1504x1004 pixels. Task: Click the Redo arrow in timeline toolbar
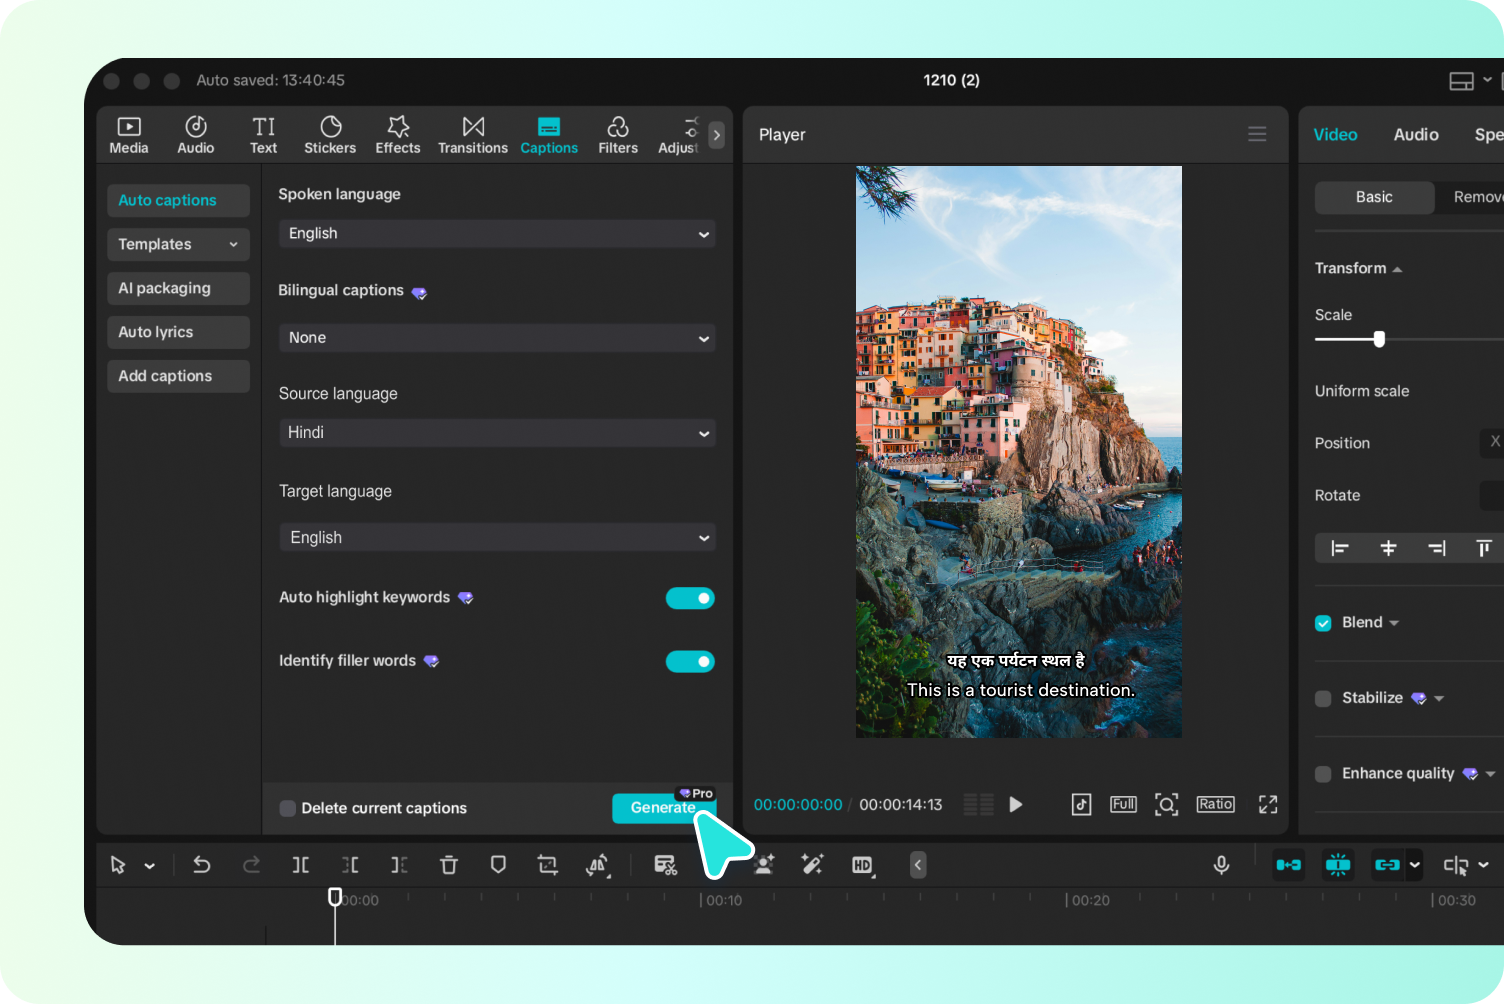tap(251, 865)
